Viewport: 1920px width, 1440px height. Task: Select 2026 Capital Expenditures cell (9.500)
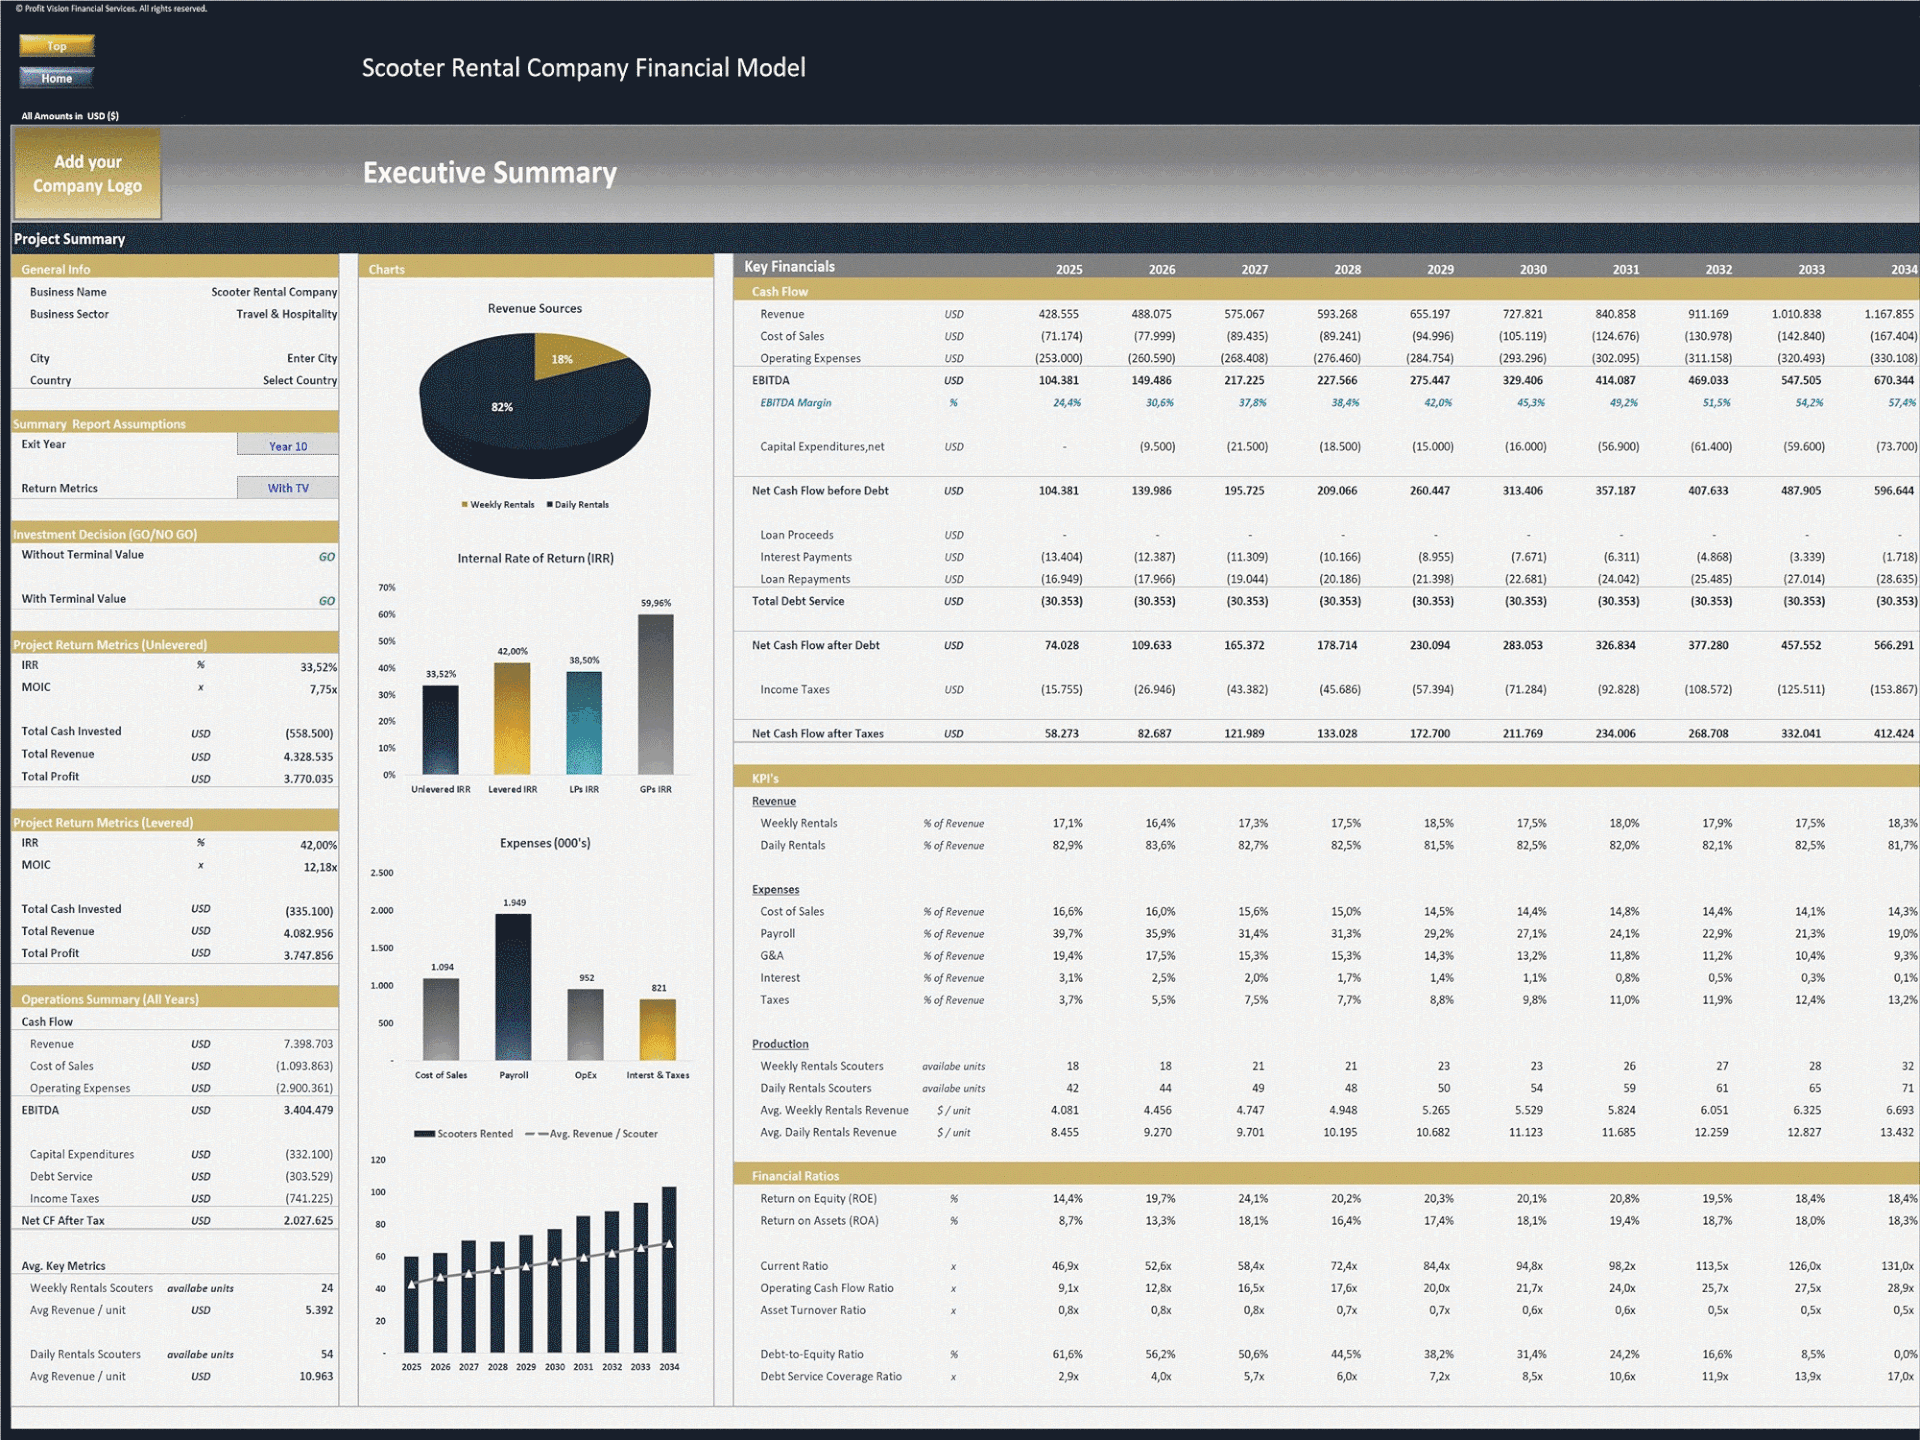pyautogui.click(x=1157, y=447)
